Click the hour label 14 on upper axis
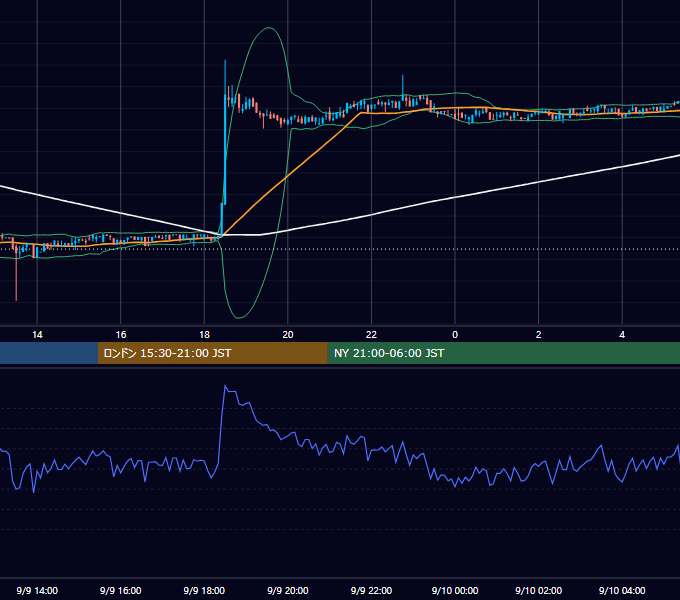 tap(37, 335)
